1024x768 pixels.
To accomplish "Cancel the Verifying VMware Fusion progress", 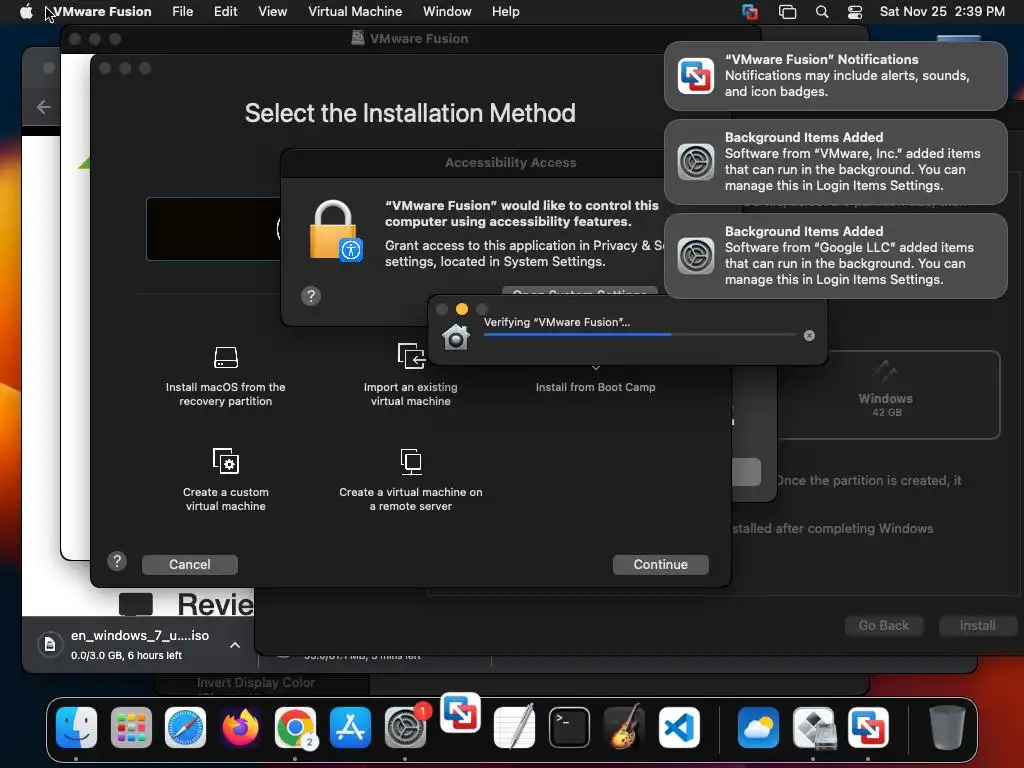I will click(809, 336).
